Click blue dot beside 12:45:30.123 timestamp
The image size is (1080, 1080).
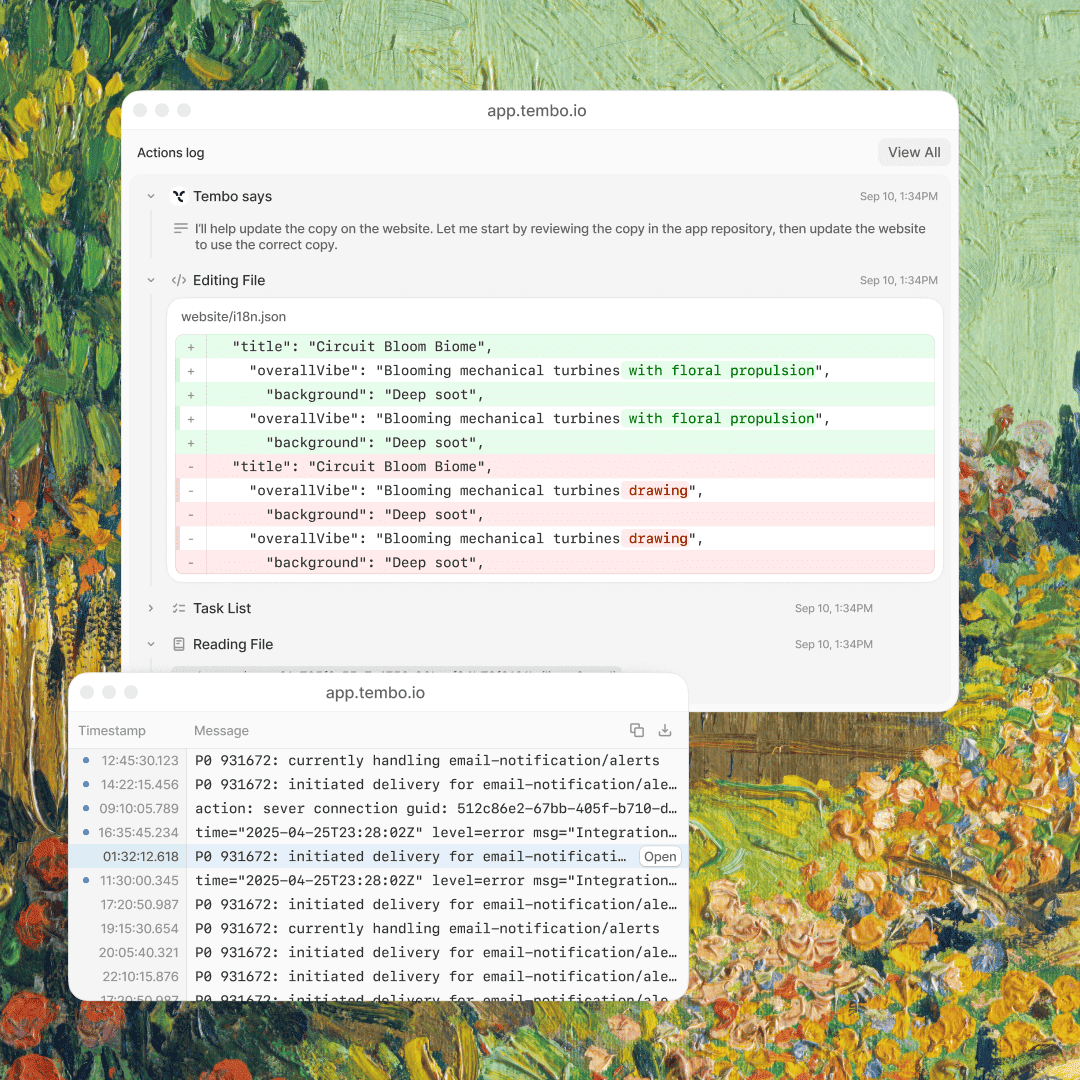click(x=86, y=760)
